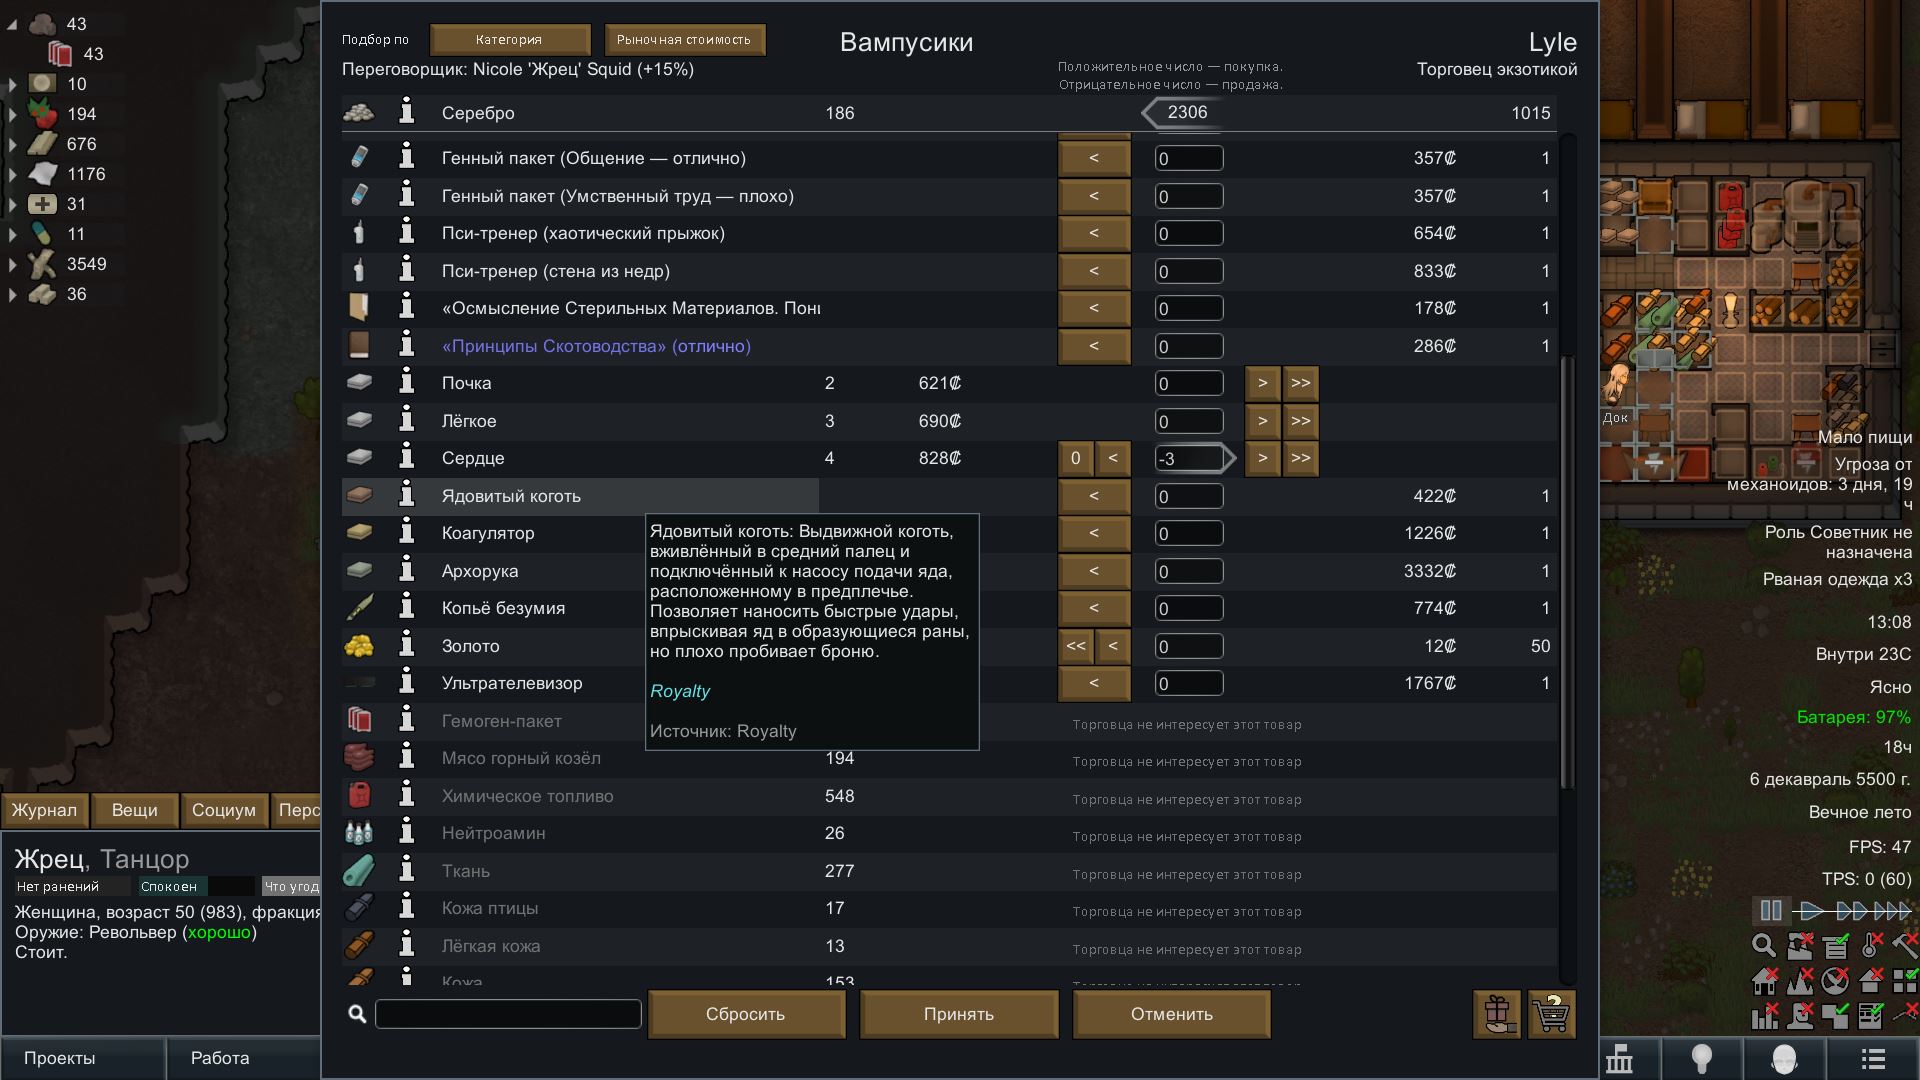This screenshot has height=1080, width=1920.
Task: Pause the game with the pause icon
Action: coord(1770,911)
